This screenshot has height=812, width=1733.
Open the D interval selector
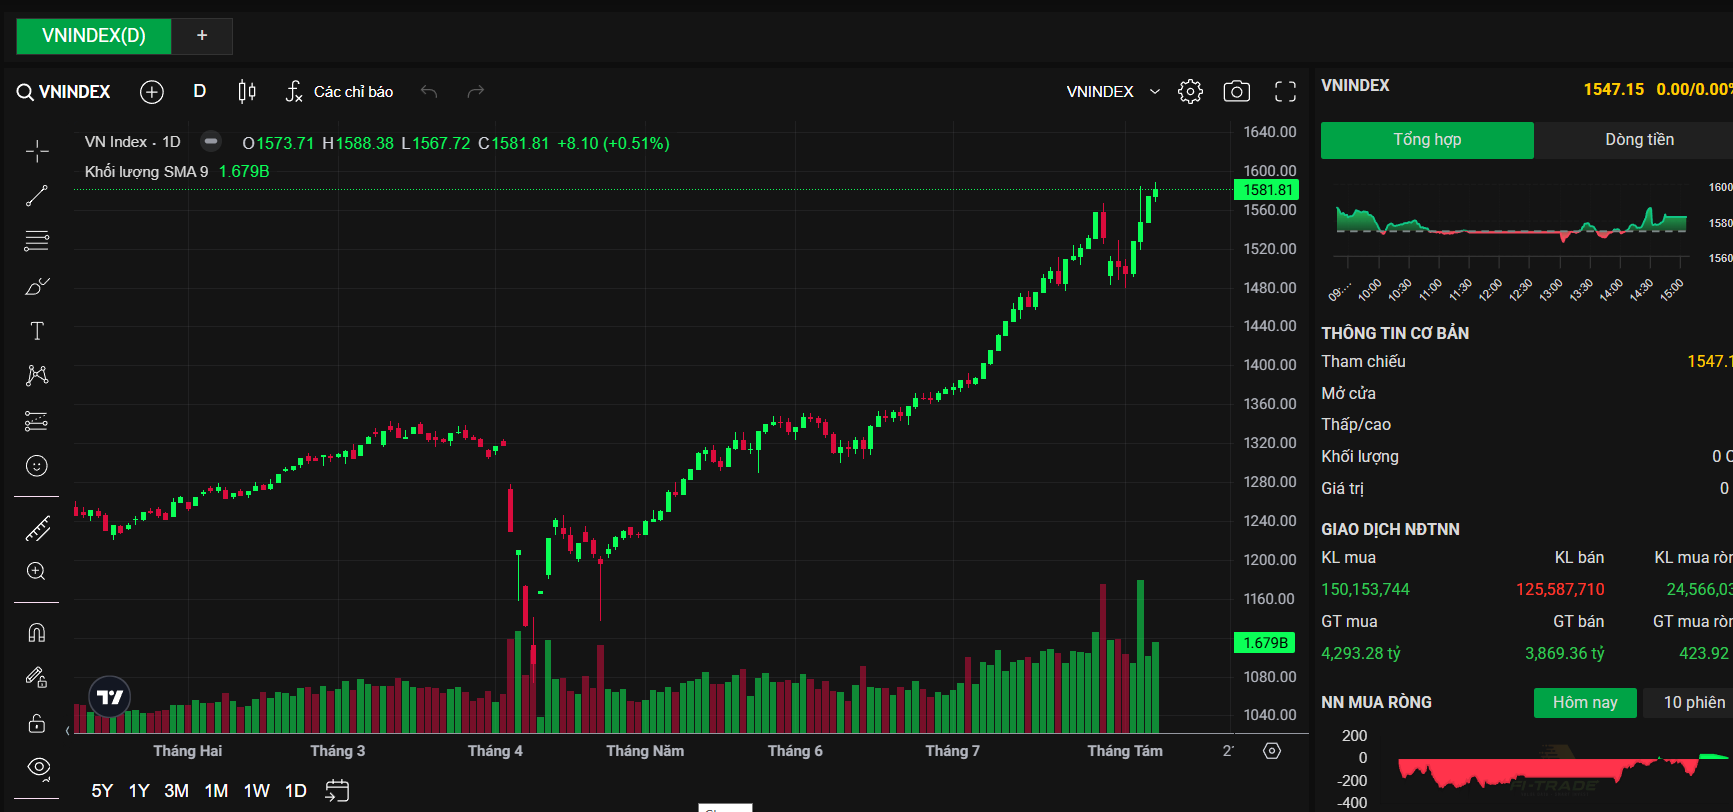200,91
